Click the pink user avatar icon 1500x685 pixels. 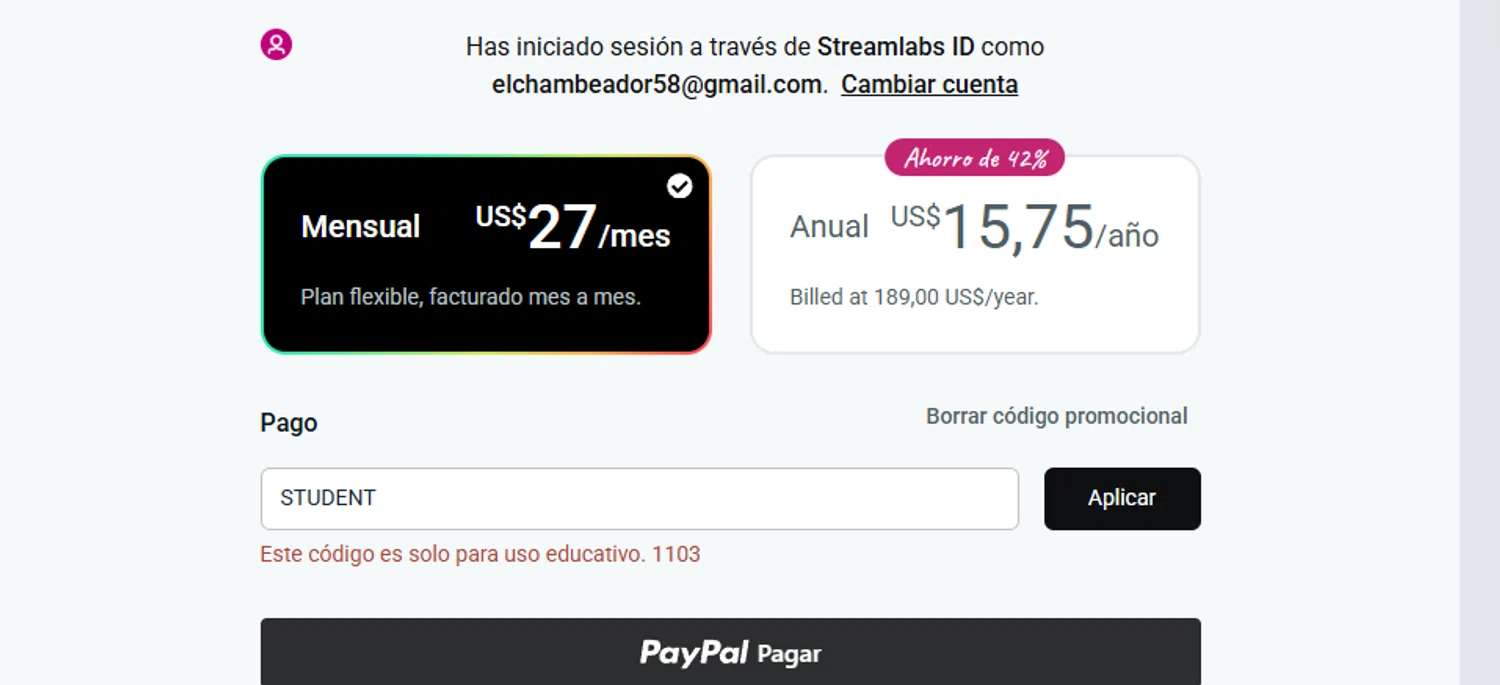pyautogui.click(x=276, y=44)
